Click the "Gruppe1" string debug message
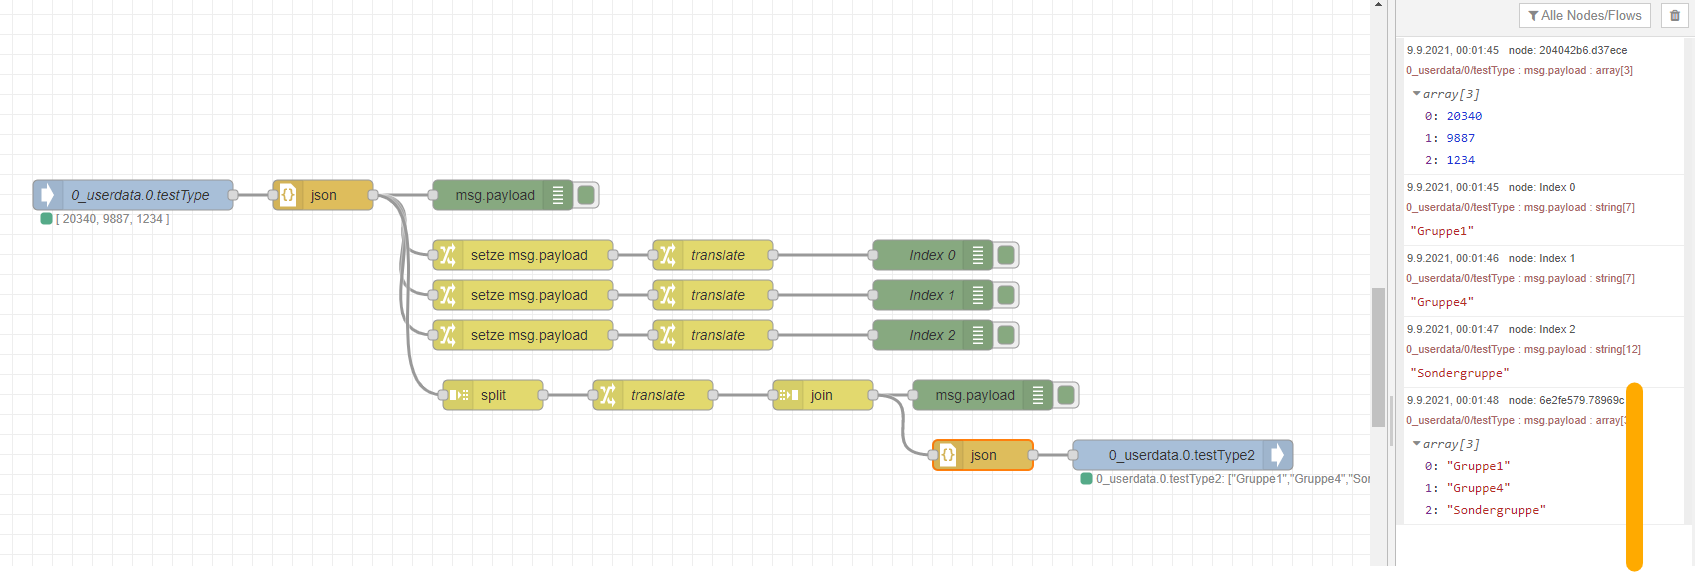Screen dimensions: 1695x572 (x=1442, y=231)
